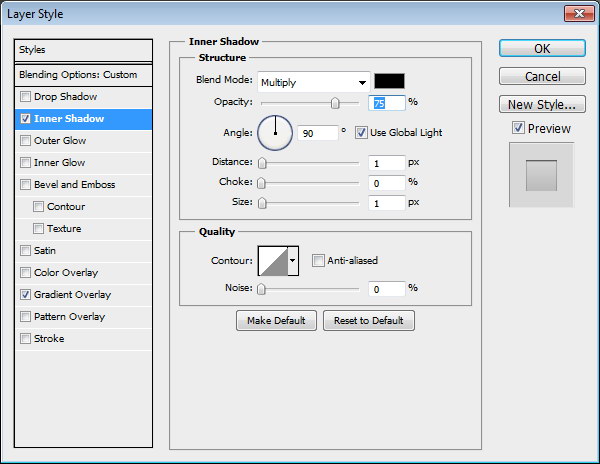The height and width of the screenshot is (464, 600).
Task: Enable the Drop Shadow effect checkbox
Action: (26, 97)
